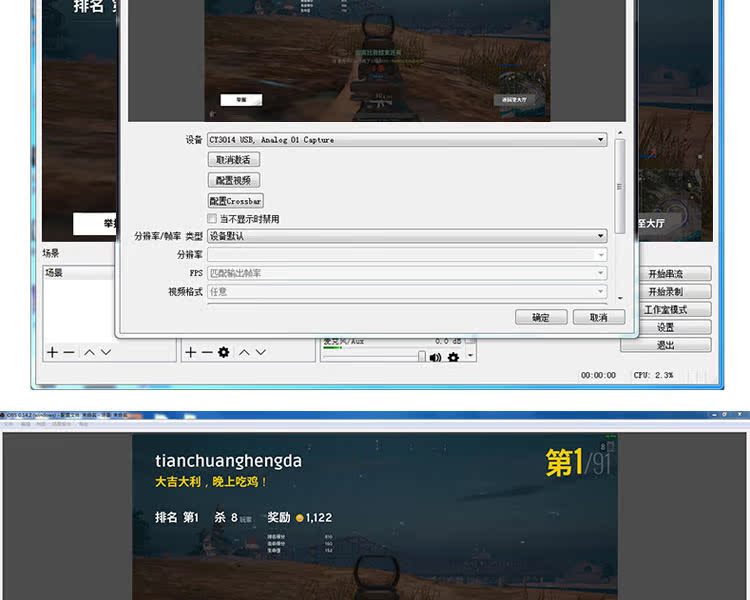Image resolution: width=750 pixels, height=600 pixels.
Task: Remove the selected source with the minus icon
Action: coord(207,353)
